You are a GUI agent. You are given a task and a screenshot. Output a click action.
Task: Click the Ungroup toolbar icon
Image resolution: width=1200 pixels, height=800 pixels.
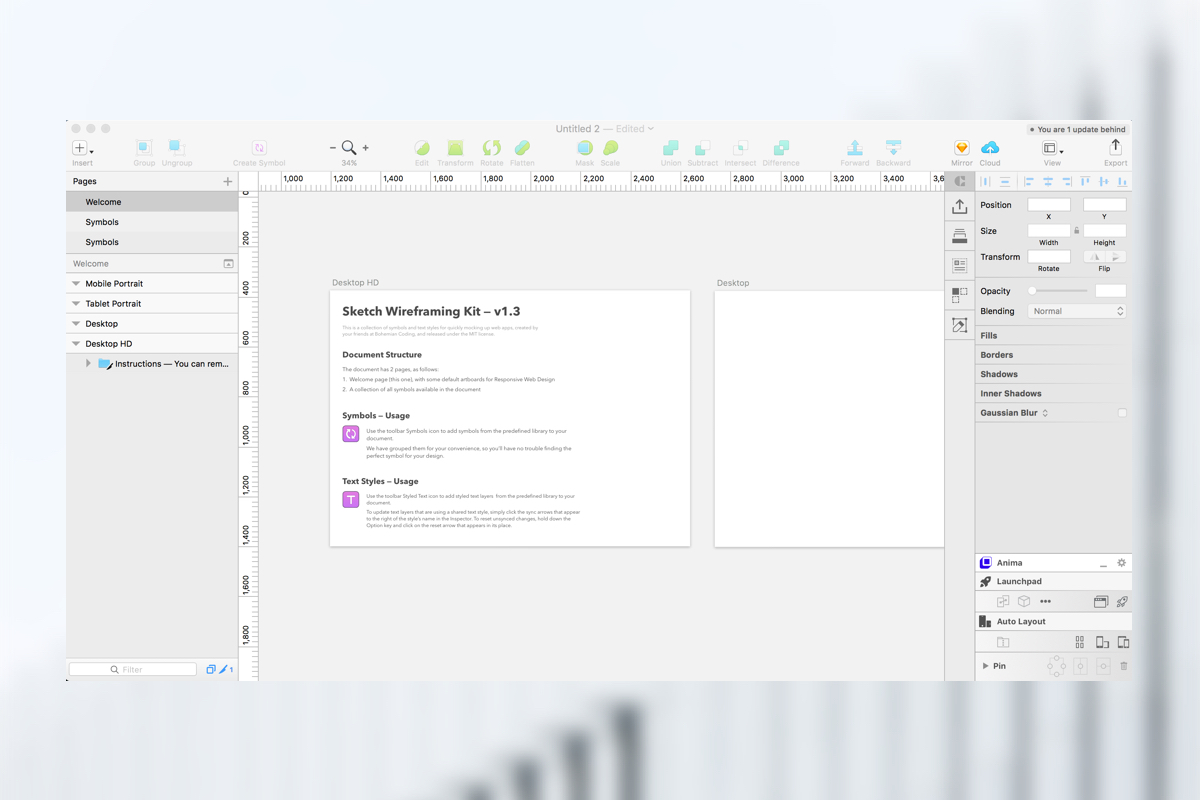pyautogui.click(x=176, y=148)
